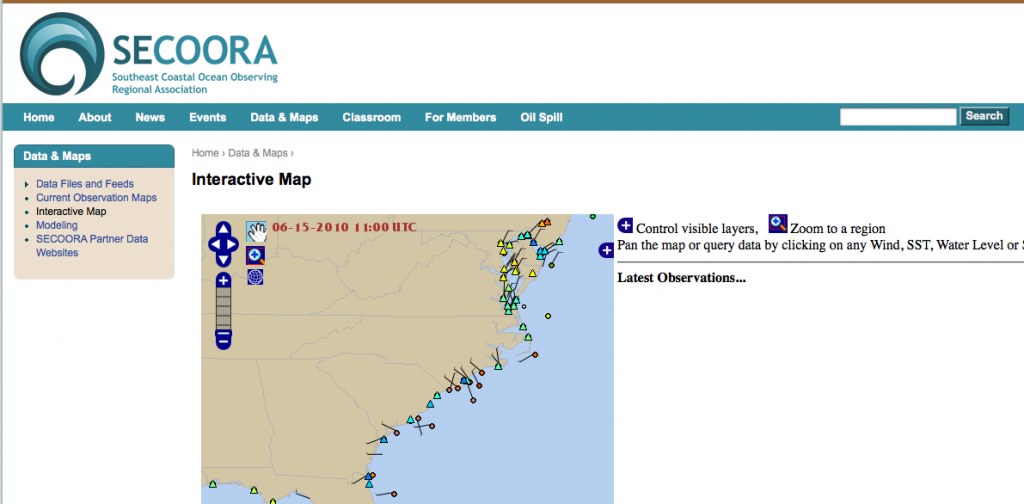Open Current Observation Maps link
The image size is (1024, 504).
97,198
